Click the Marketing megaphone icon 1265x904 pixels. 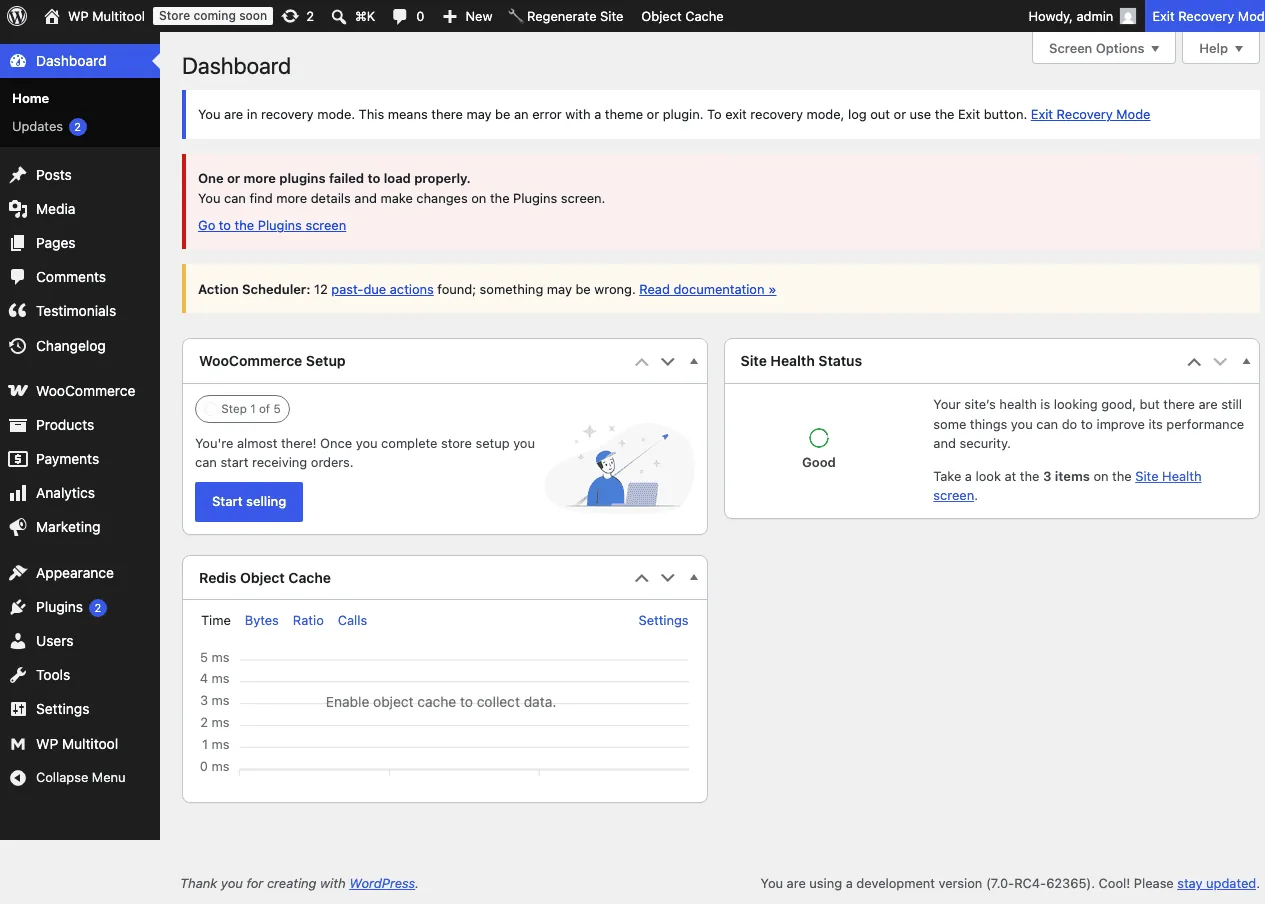(x=18, y=527)
